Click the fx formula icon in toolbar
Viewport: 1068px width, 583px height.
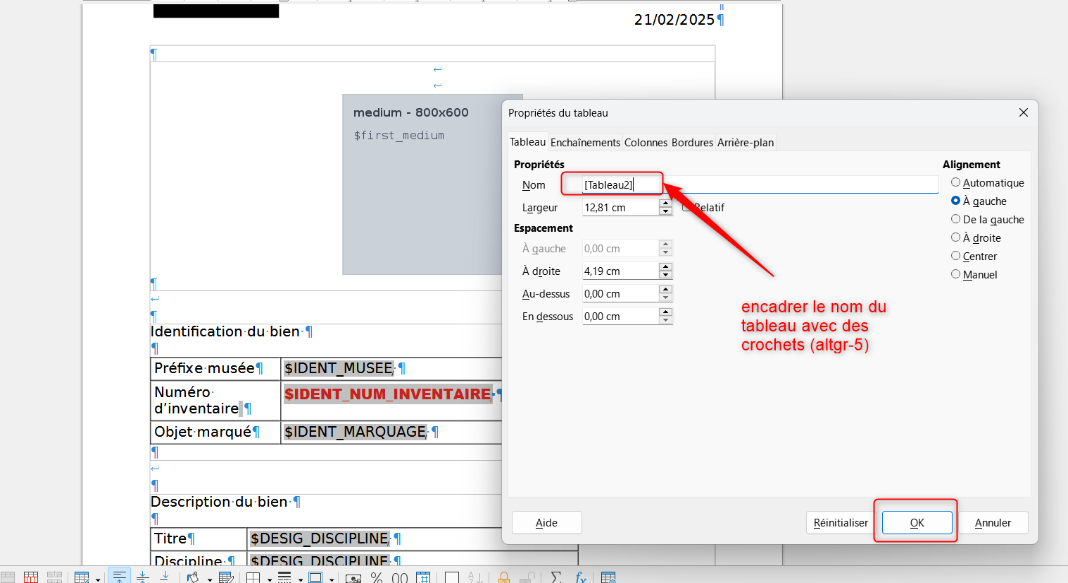[580, 577]
